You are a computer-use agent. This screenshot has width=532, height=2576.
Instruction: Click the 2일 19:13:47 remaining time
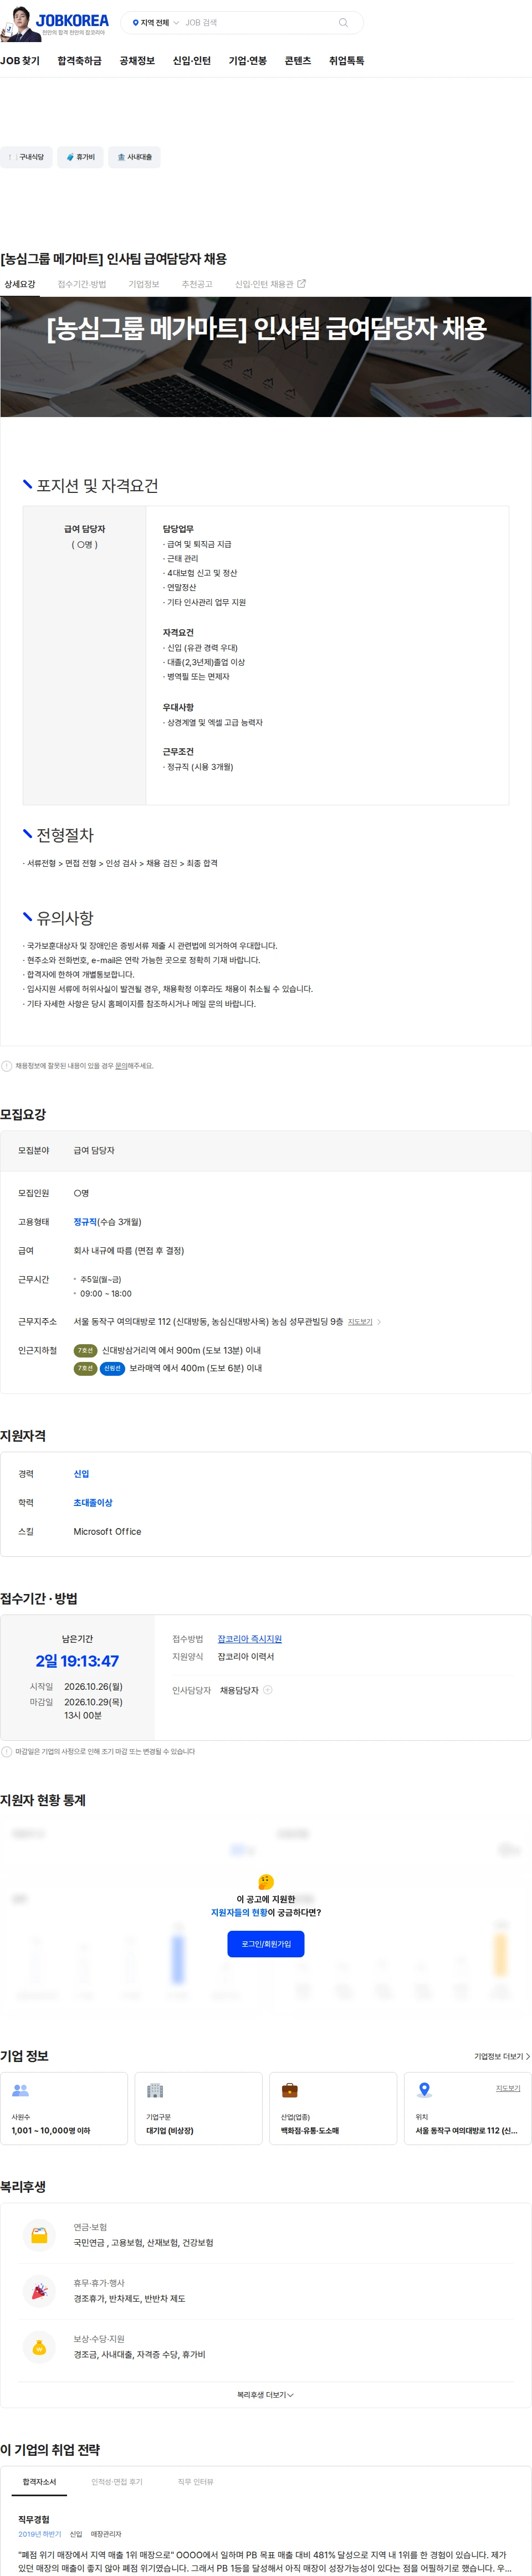point(77,1661)
